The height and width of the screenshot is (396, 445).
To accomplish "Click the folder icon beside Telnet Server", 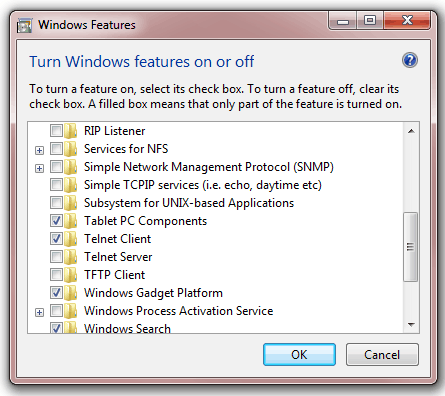I will [x=71, y=257].
